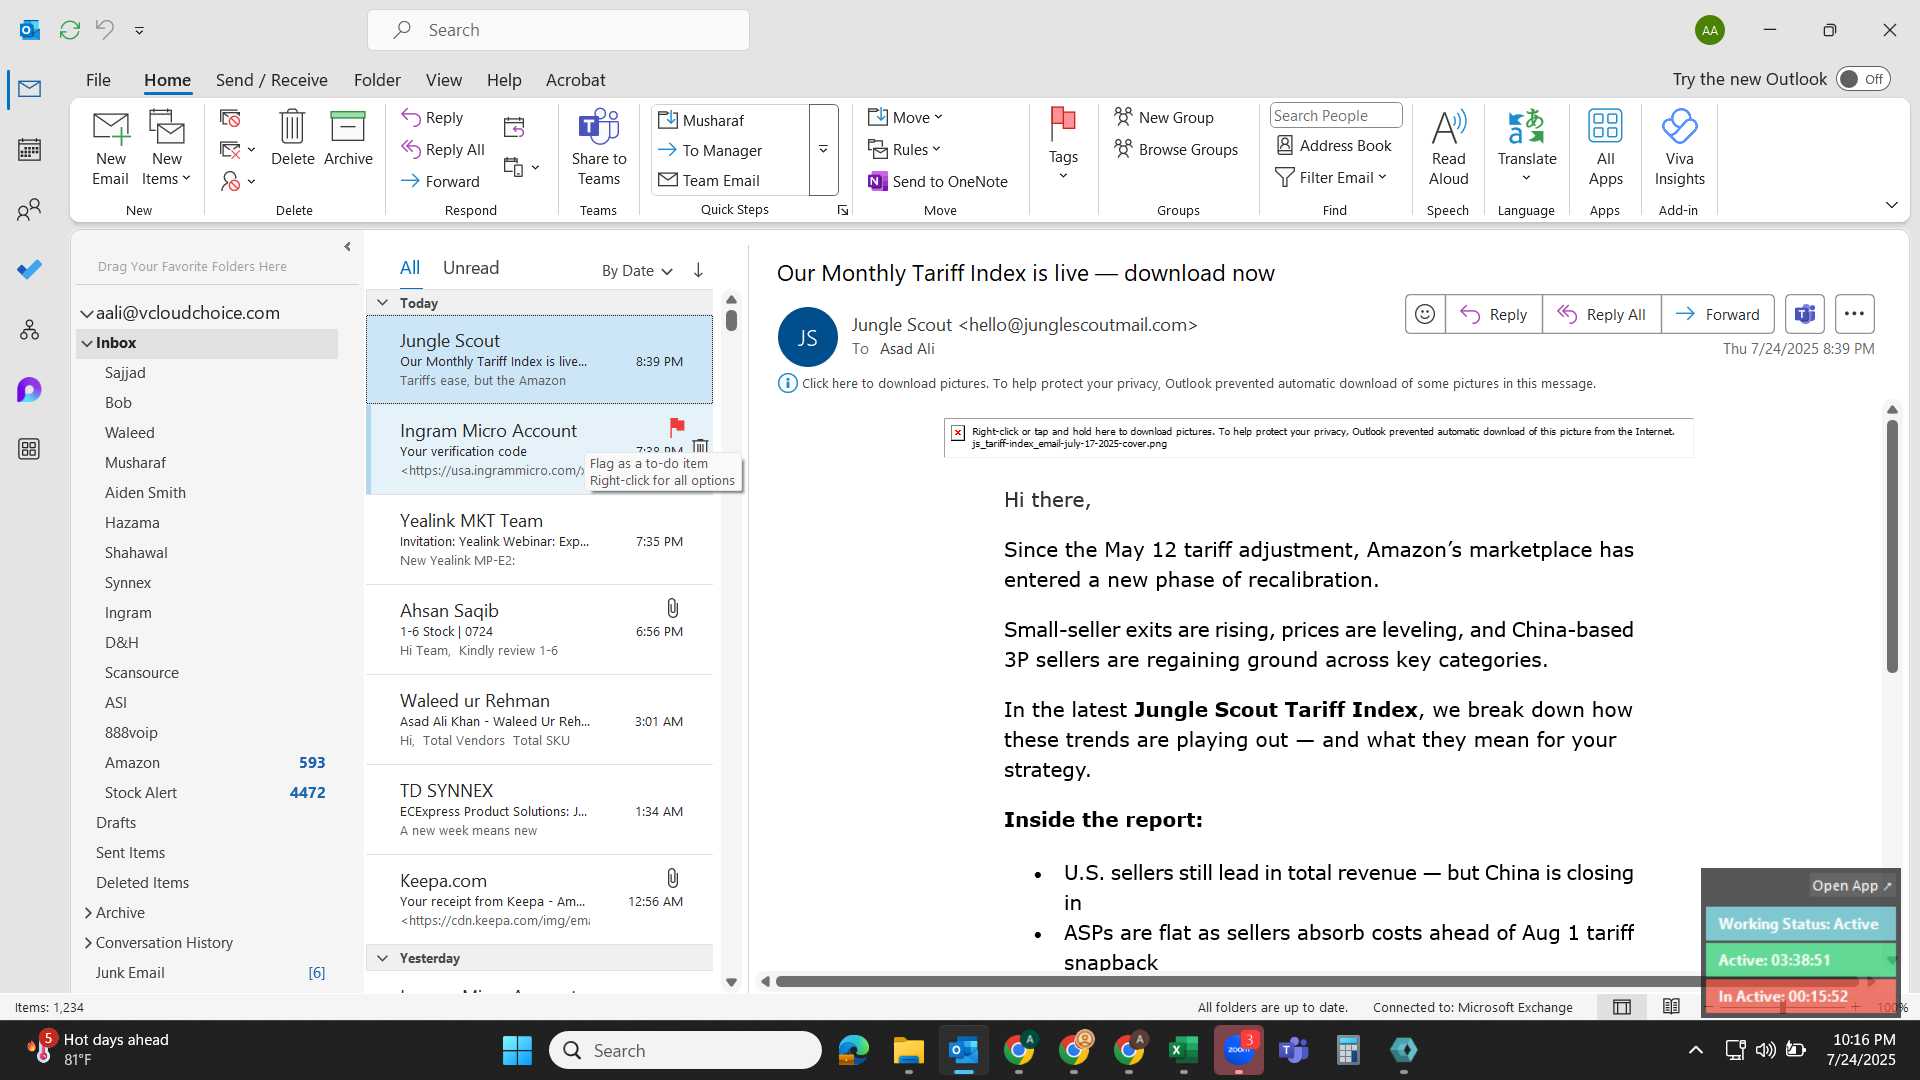The image size is (1920, 1080).
Task: Share to Teams from the ribbon
Action: 599,148
